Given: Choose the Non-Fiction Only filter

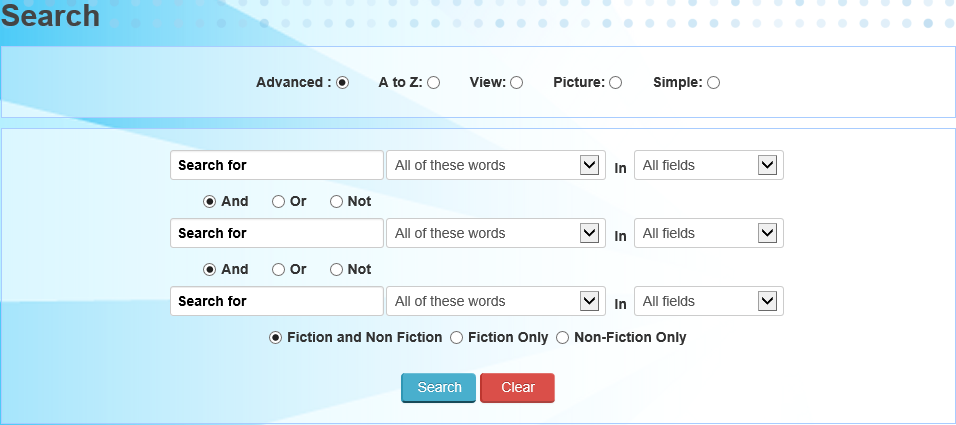Looking at the screenshot, I should pos(562,338).
